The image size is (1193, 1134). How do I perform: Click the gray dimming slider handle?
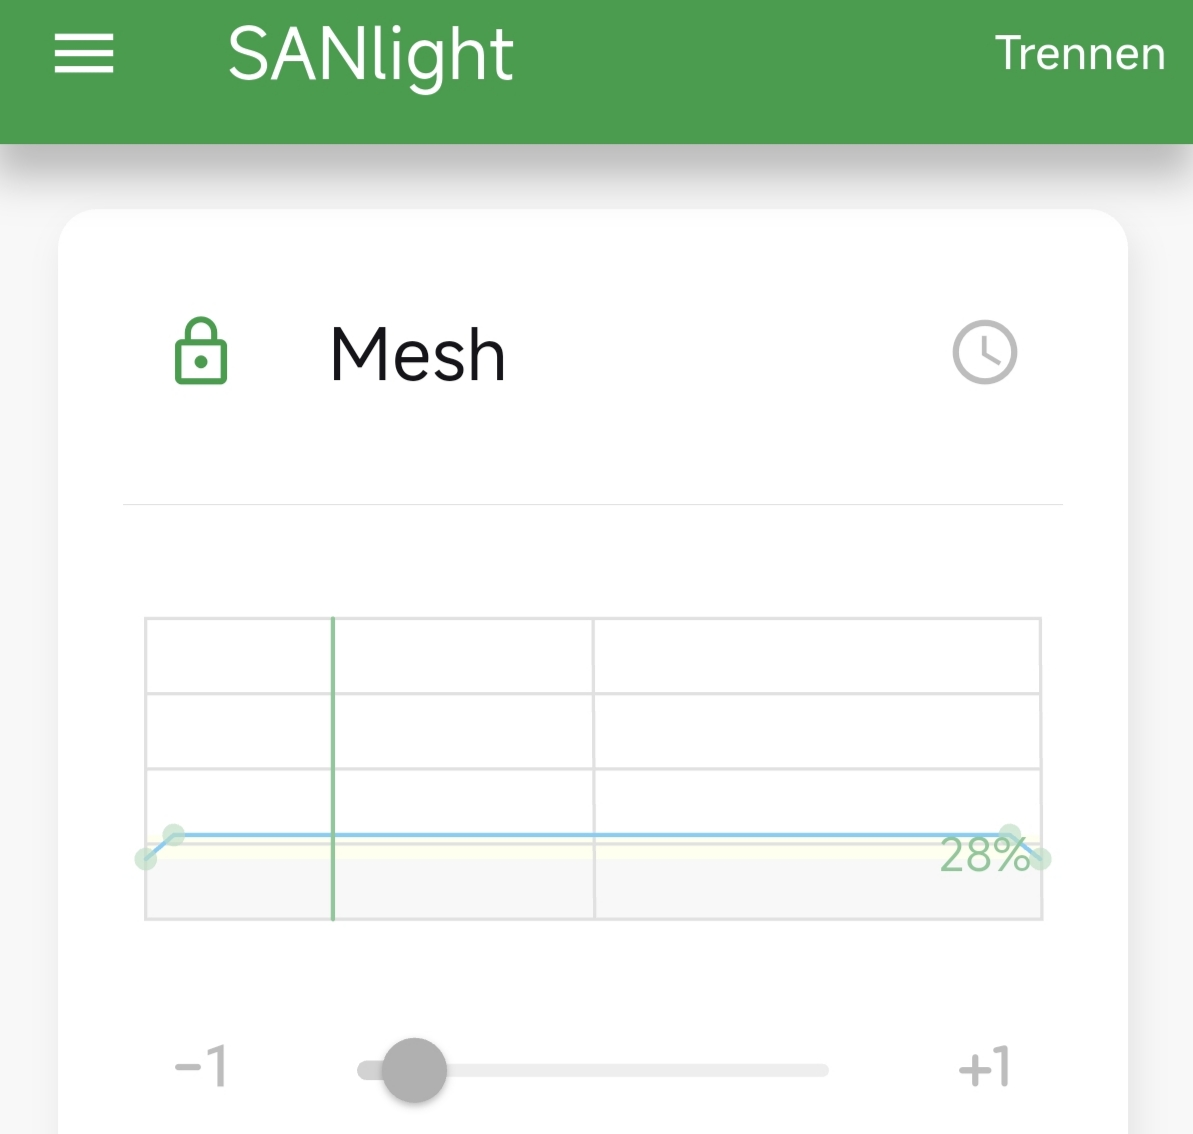(414, 1070)
